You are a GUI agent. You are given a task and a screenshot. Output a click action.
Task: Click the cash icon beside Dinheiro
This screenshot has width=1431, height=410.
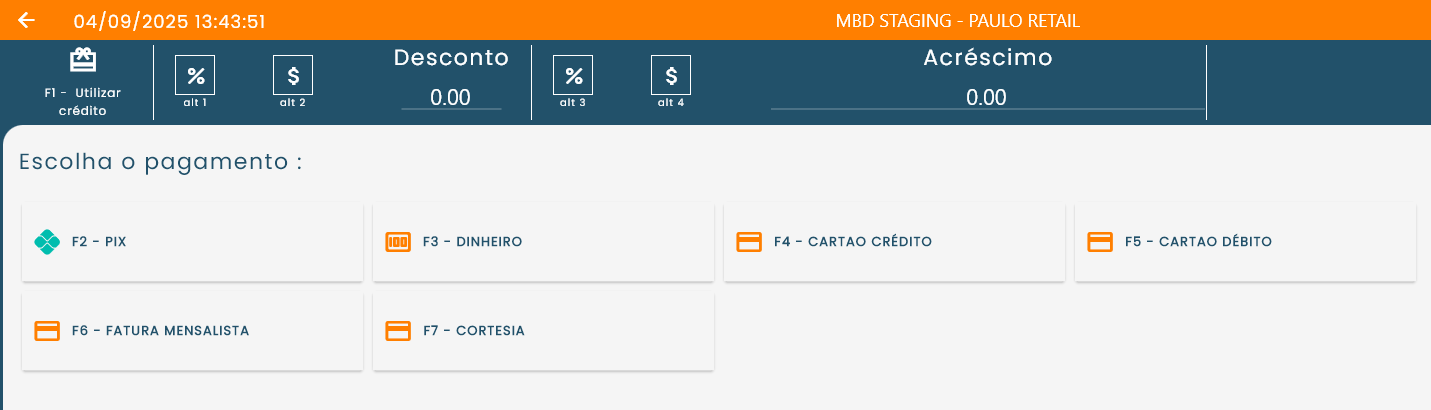pos(398,242)
